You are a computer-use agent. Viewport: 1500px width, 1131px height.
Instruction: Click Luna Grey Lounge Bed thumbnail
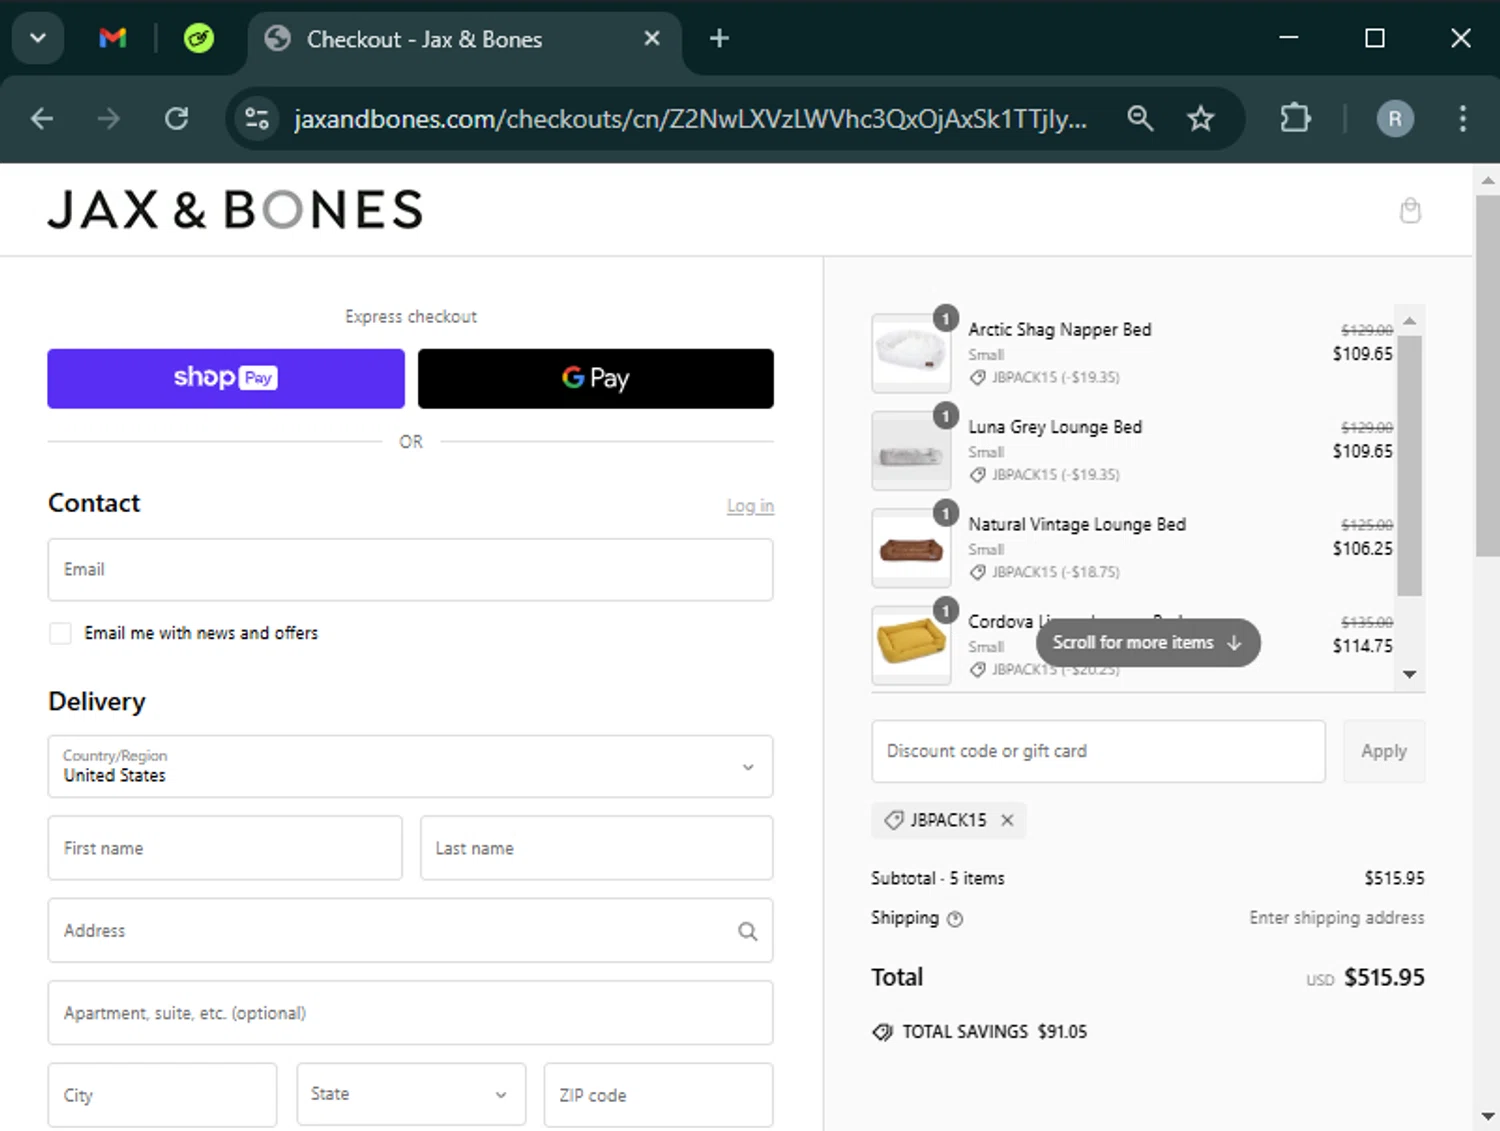pos(911,450)
